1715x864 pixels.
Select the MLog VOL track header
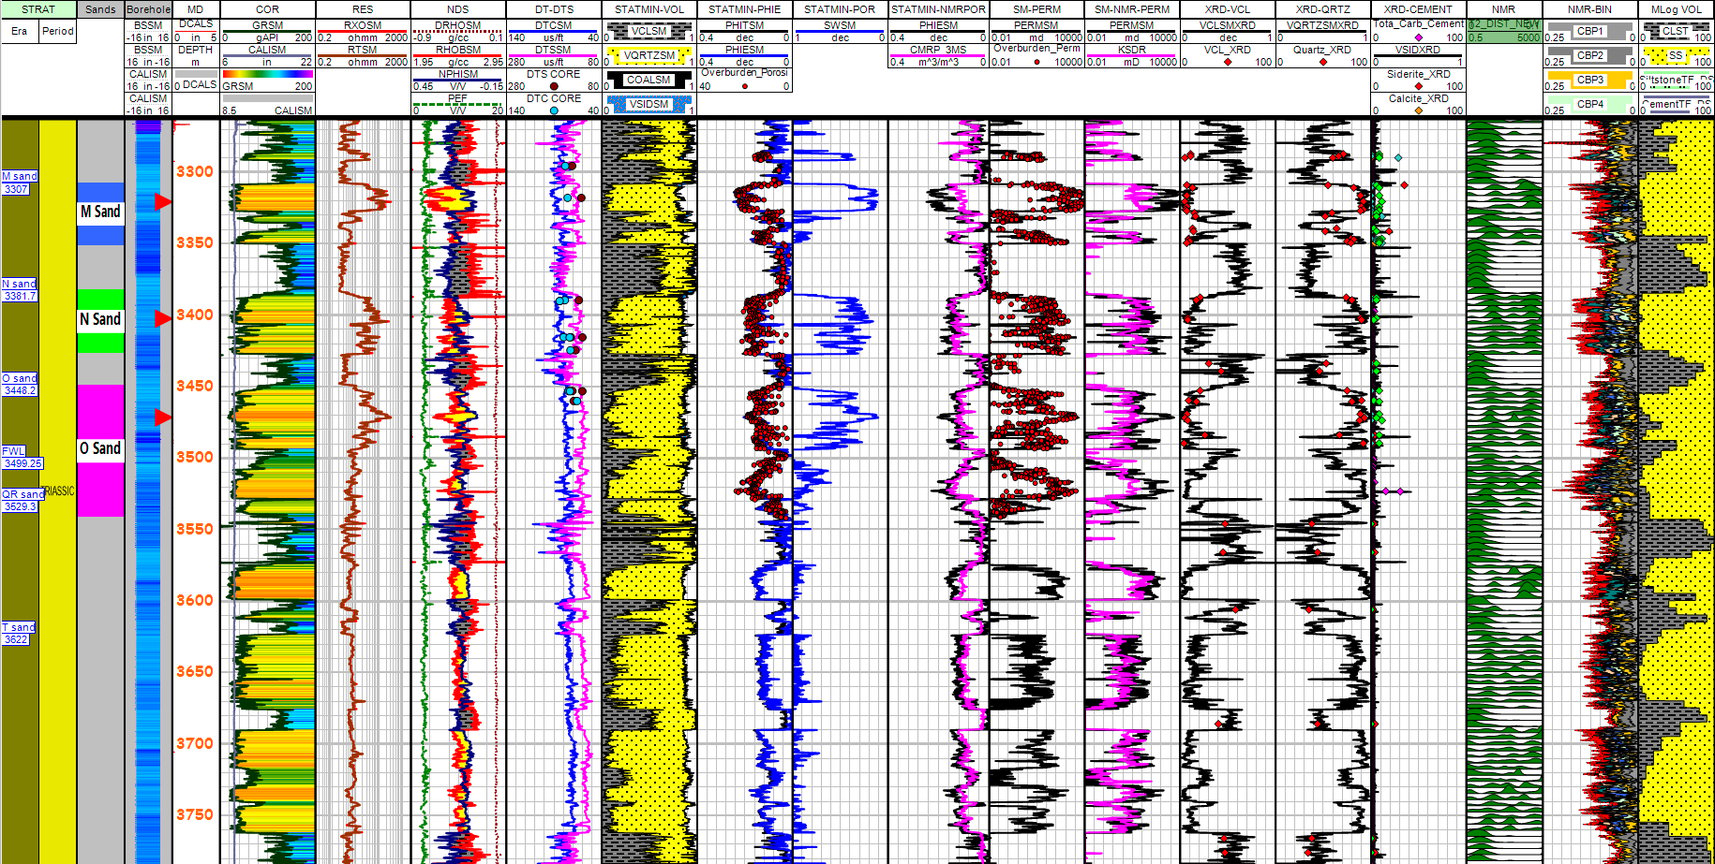point(1676,9)
